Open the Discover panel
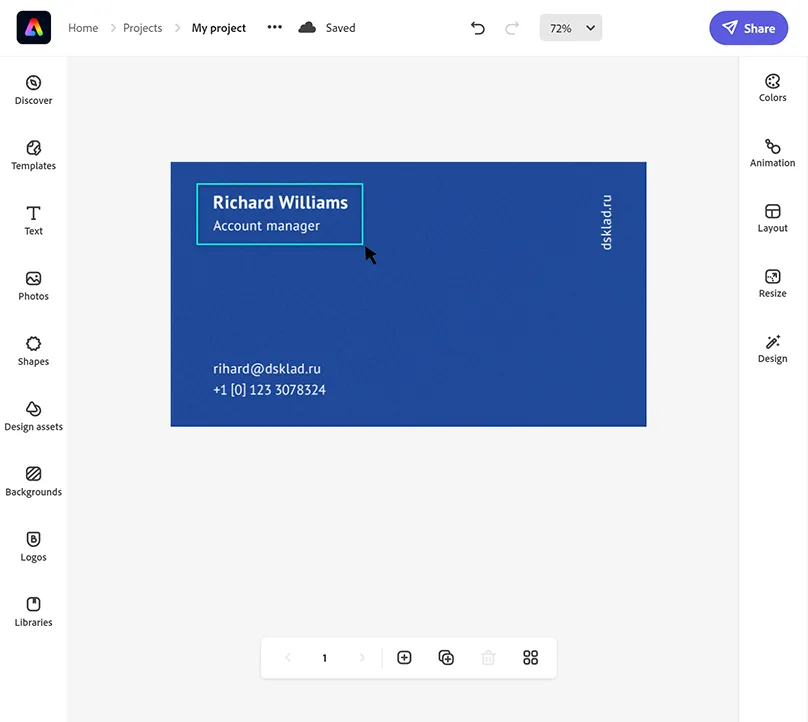808x722 pixels. [33, 89]
